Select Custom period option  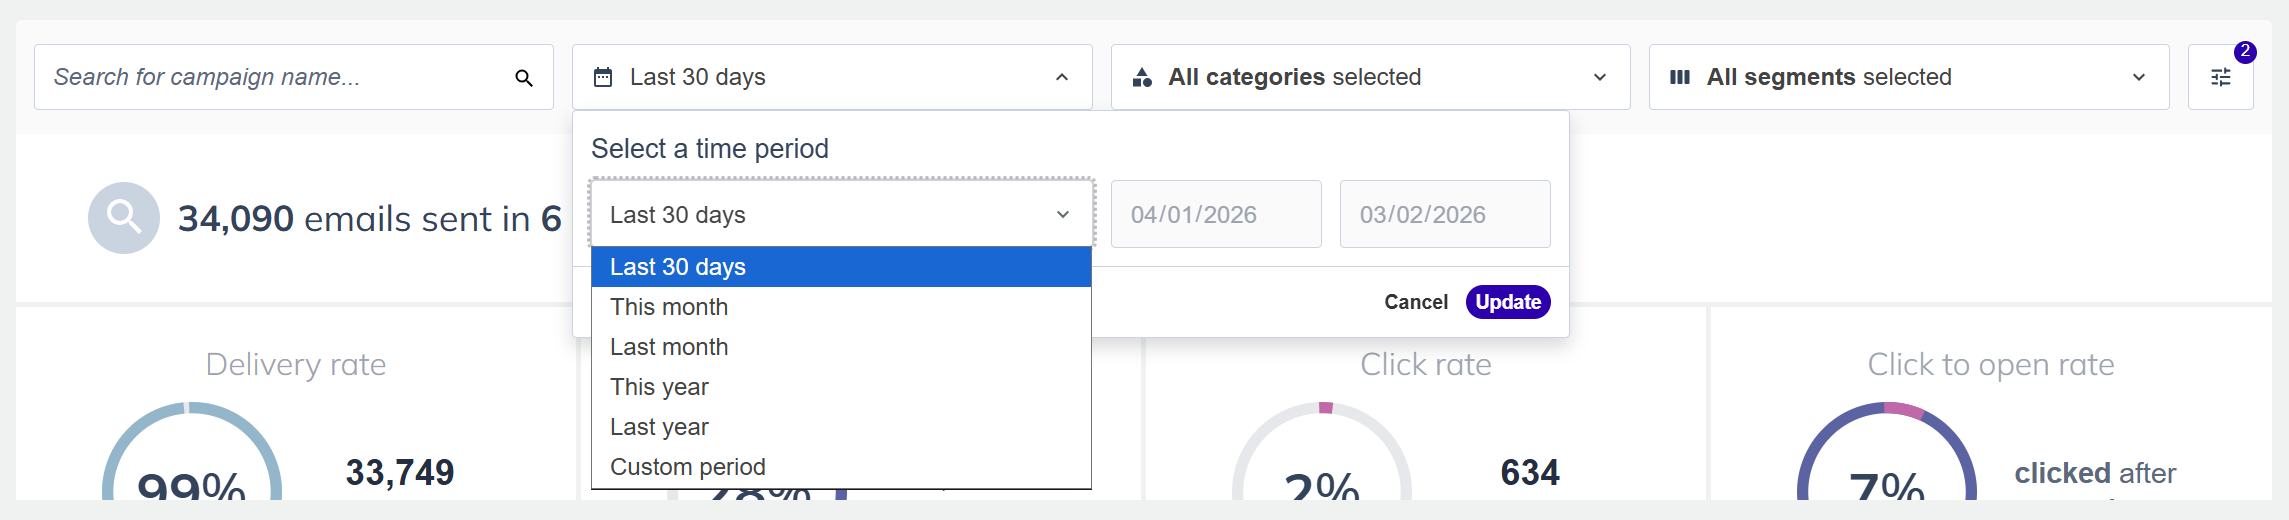[x=688, y=467]
